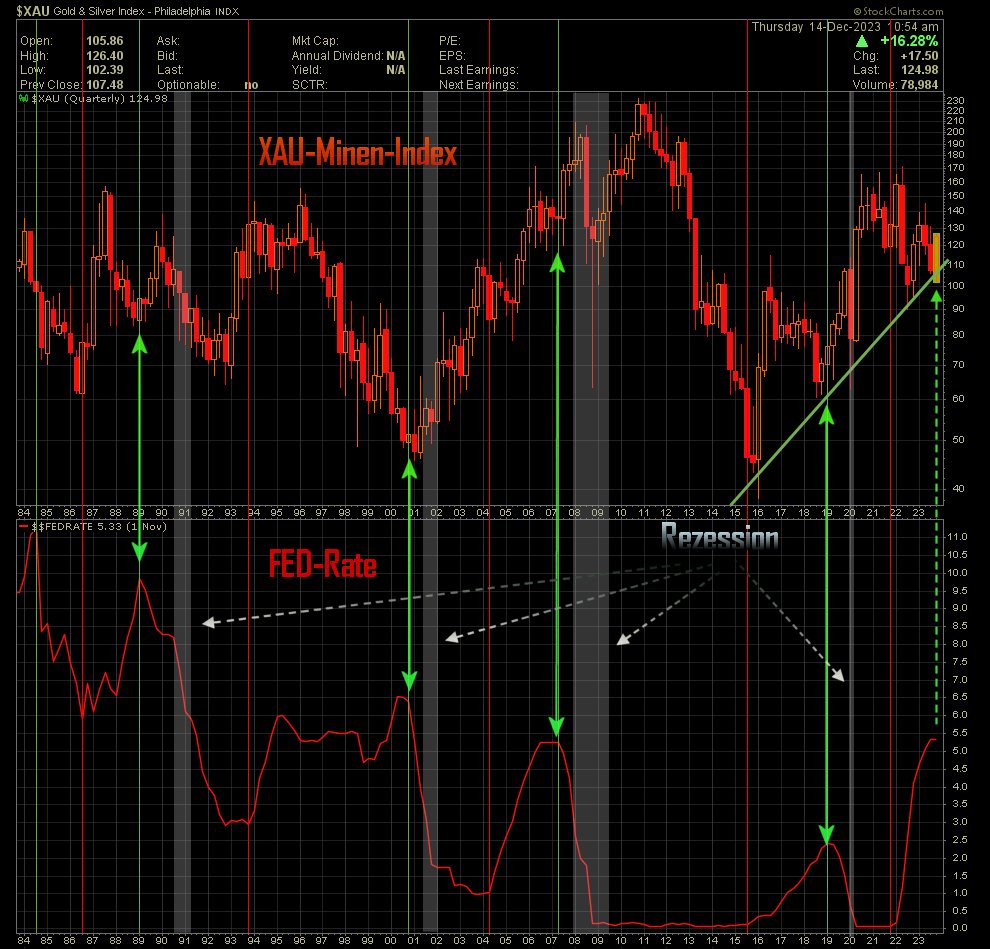This screenshot has width=990, height=949.
Task: Click the latest orange quarterly candle of XAU
Action: pos(936,258)
